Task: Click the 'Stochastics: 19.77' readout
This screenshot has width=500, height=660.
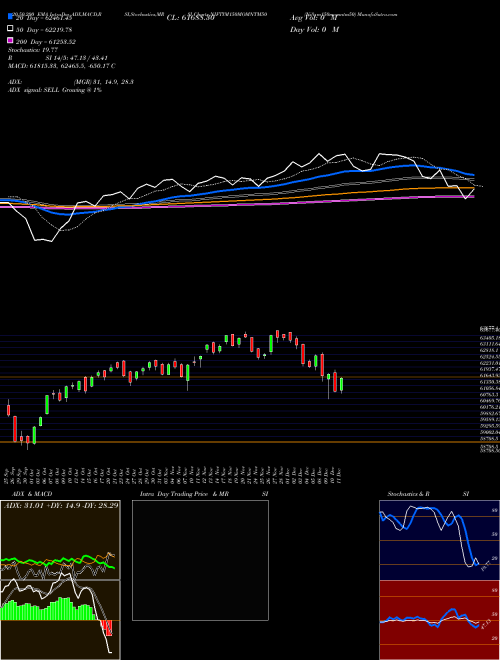Action: [33, 50]
